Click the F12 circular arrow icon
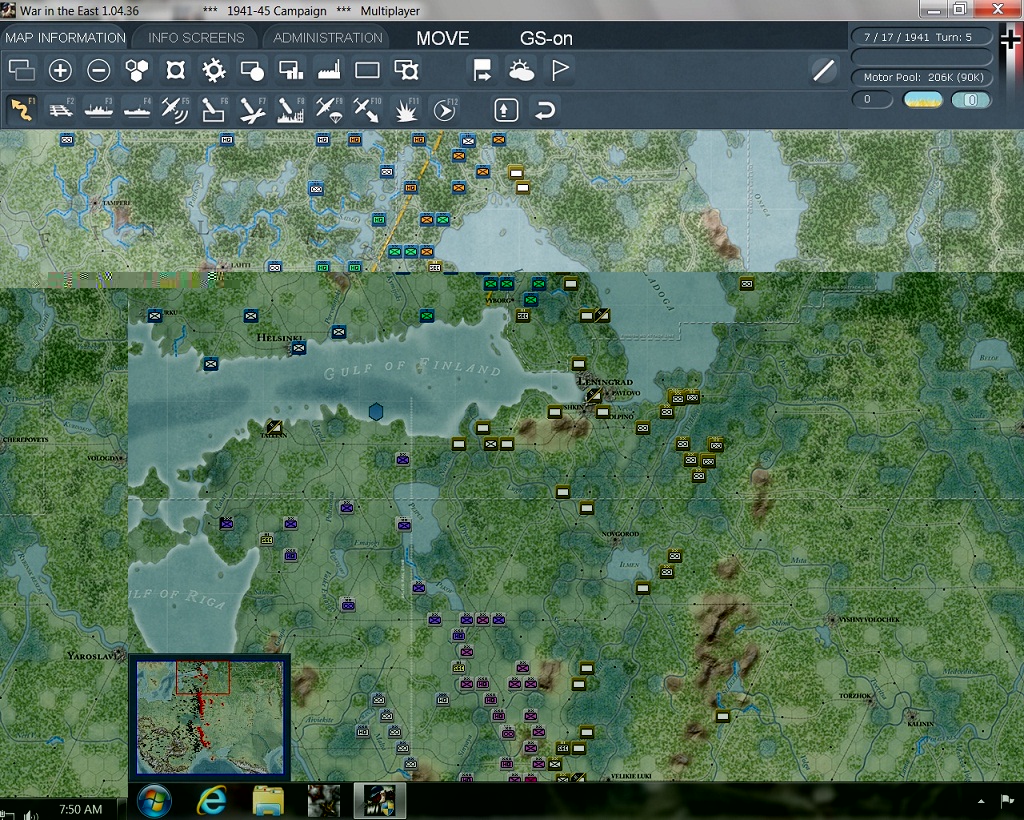Viewport: 1024px width, 820px height. tap(444, 109)
